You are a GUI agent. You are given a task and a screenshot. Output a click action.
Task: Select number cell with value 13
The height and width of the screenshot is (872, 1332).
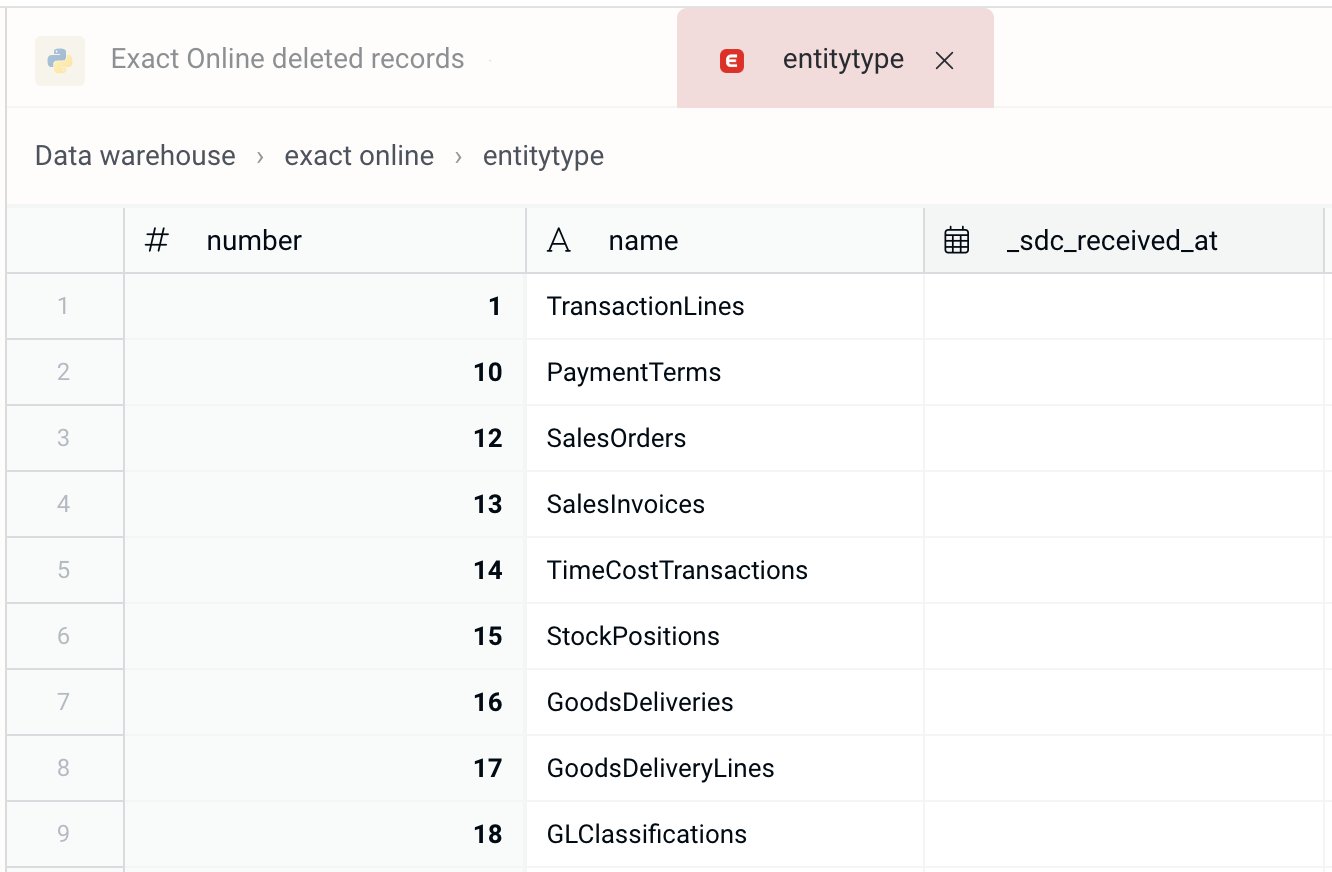click(325, 504)
